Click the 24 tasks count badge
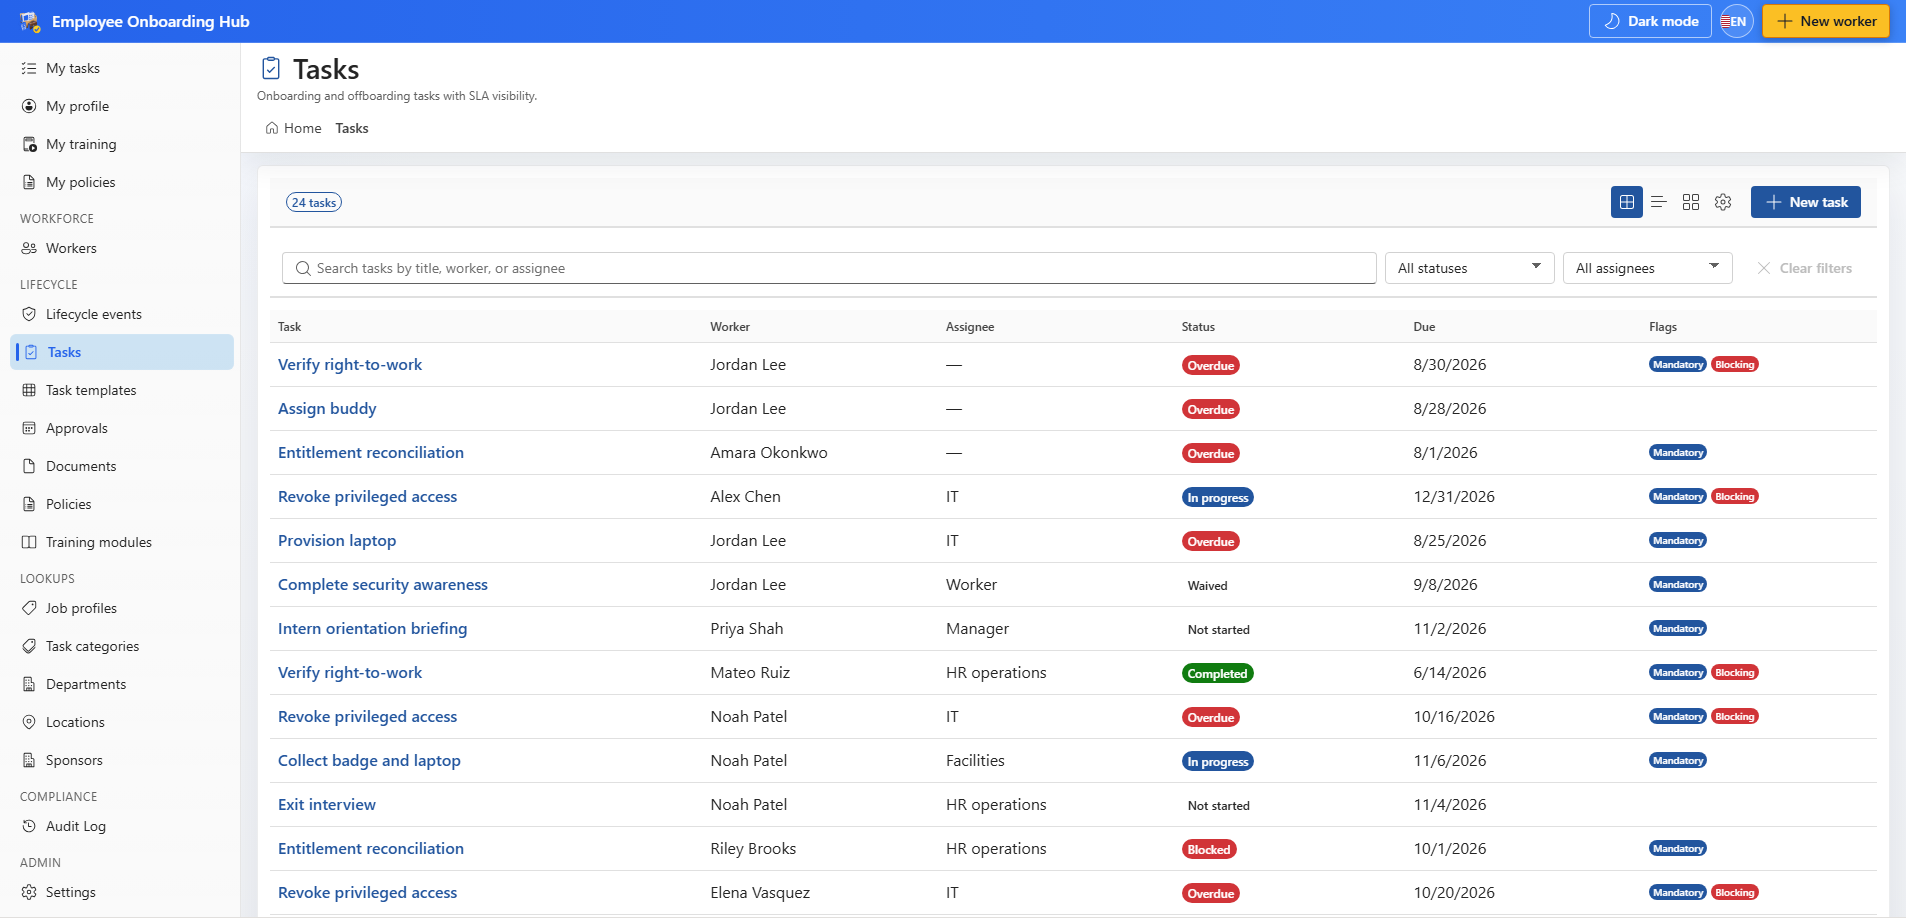This screenshot has width=1906, height=918. click(x=314, y=202)
